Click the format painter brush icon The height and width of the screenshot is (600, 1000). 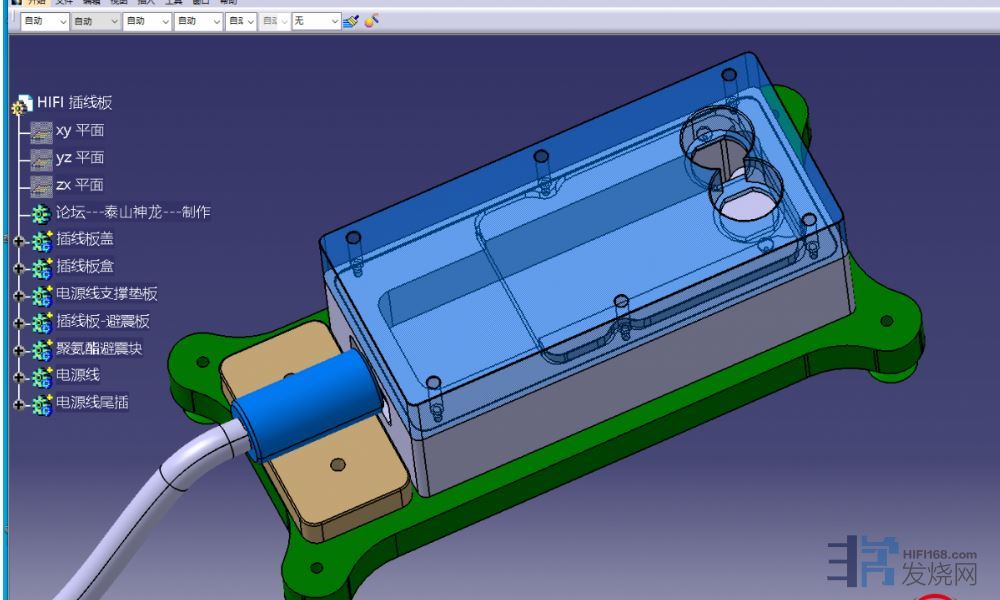coord(350,21)
